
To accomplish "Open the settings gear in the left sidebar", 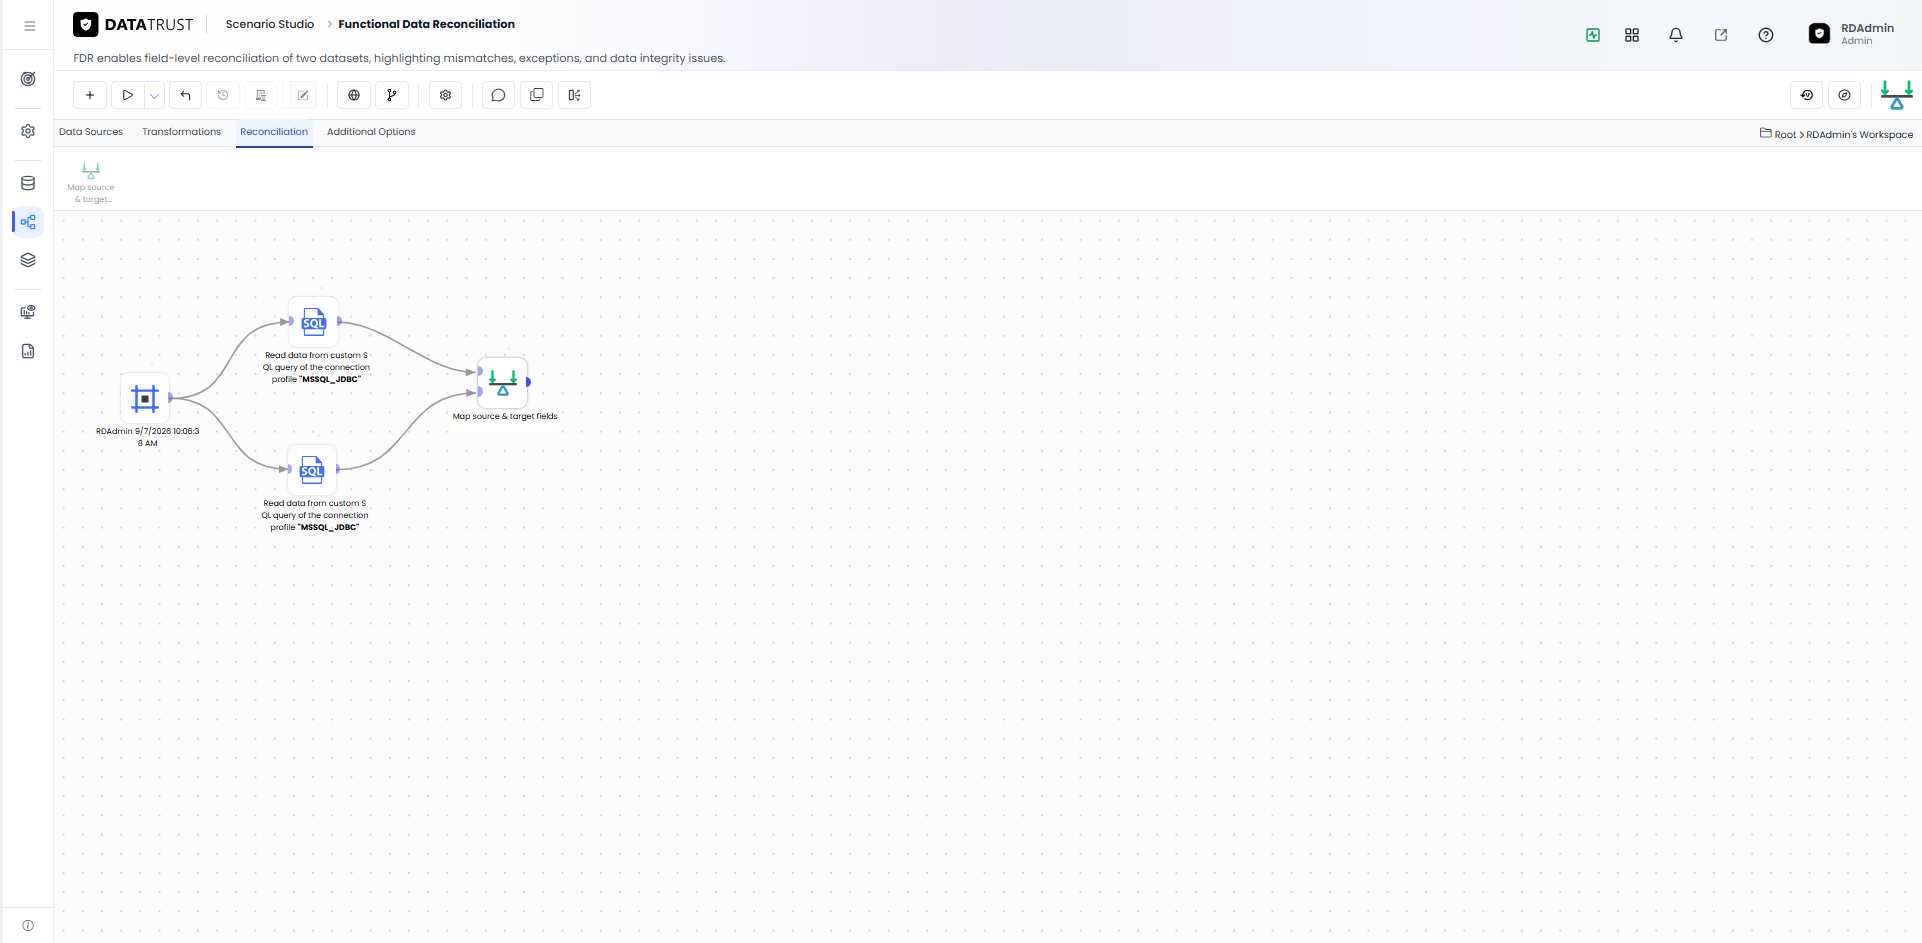I will tap(28, 131).
